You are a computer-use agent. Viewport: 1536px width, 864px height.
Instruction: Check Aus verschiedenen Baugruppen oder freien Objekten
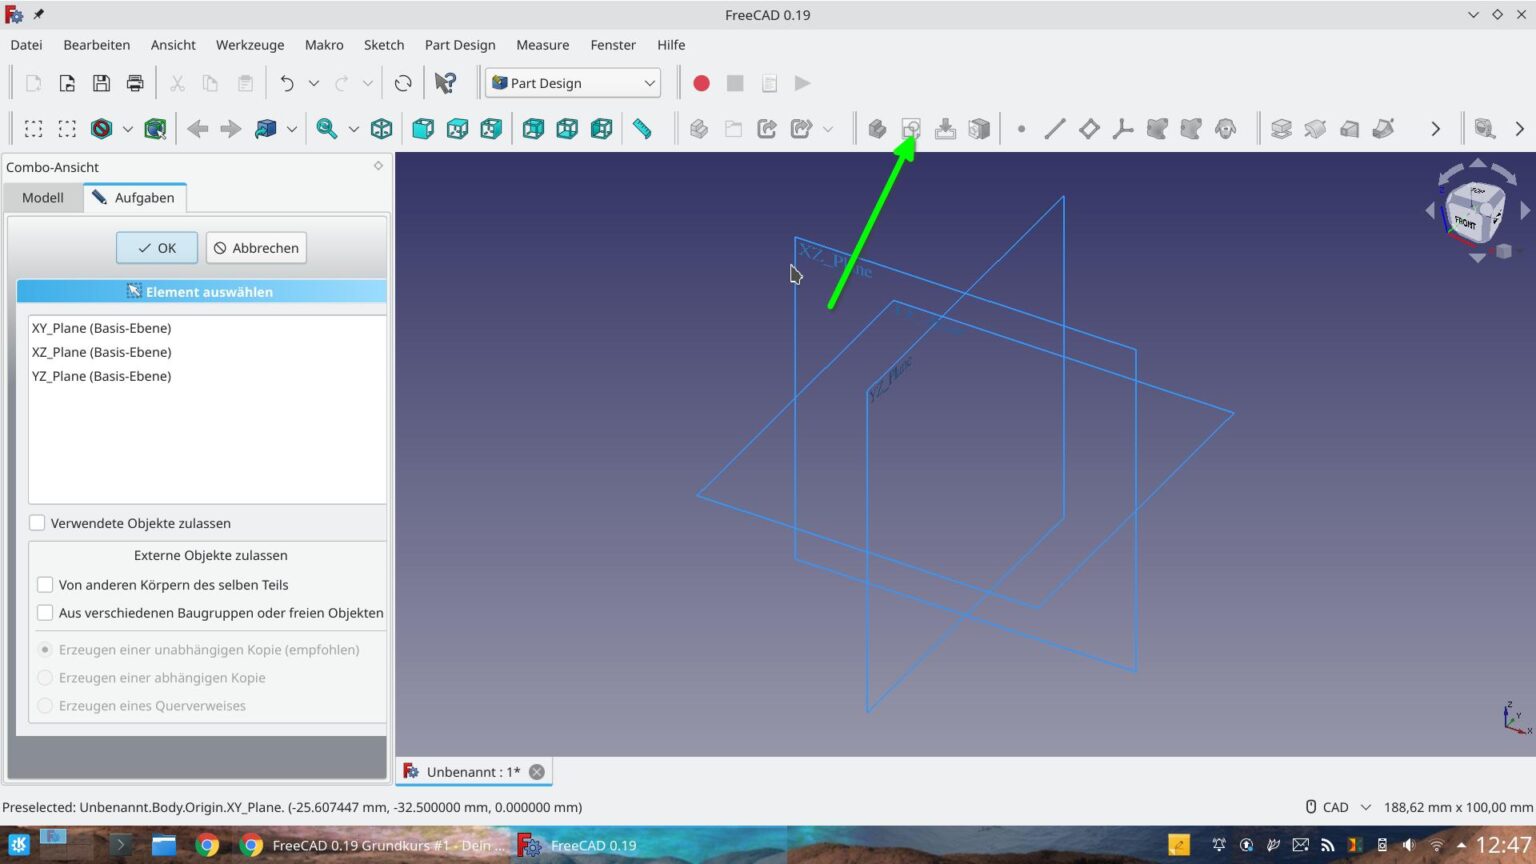45,612
